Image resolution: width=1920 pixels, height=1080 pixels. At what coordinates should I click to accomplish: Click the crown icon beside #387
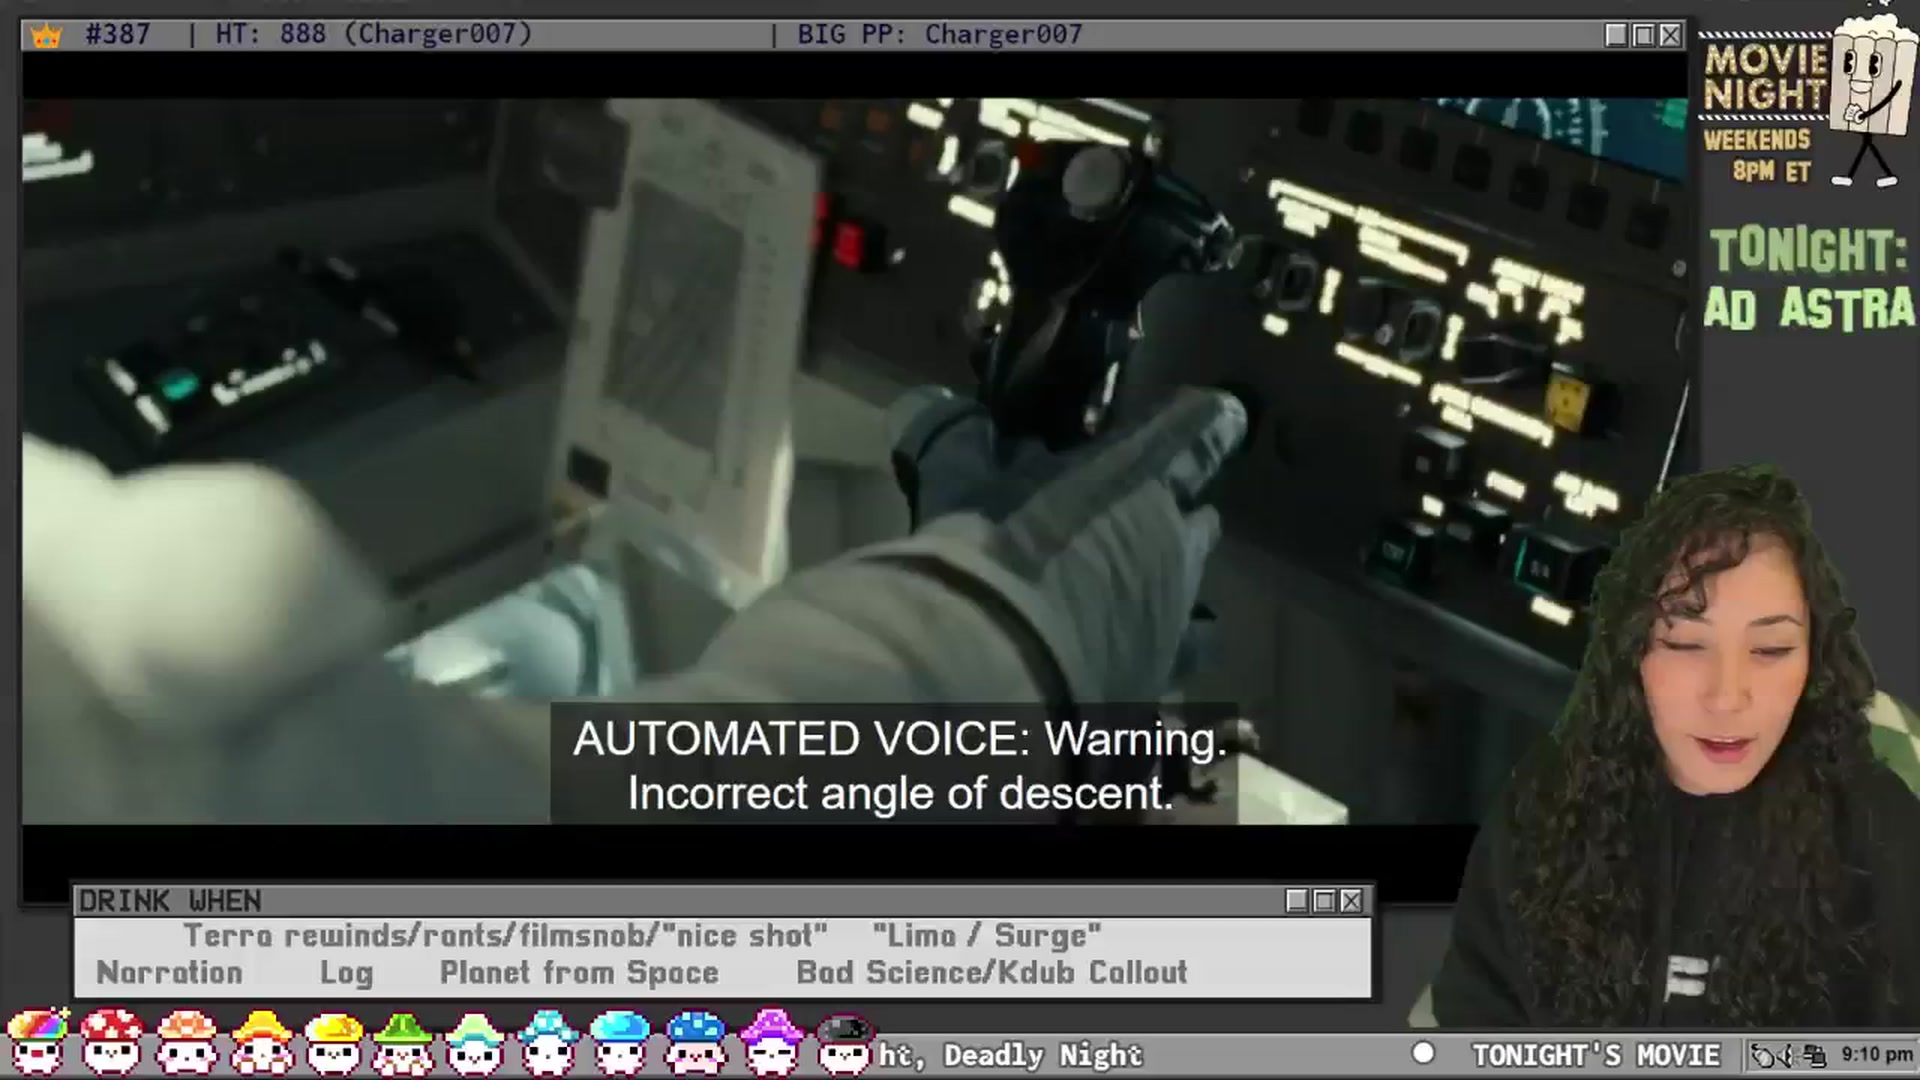[46, 36]
